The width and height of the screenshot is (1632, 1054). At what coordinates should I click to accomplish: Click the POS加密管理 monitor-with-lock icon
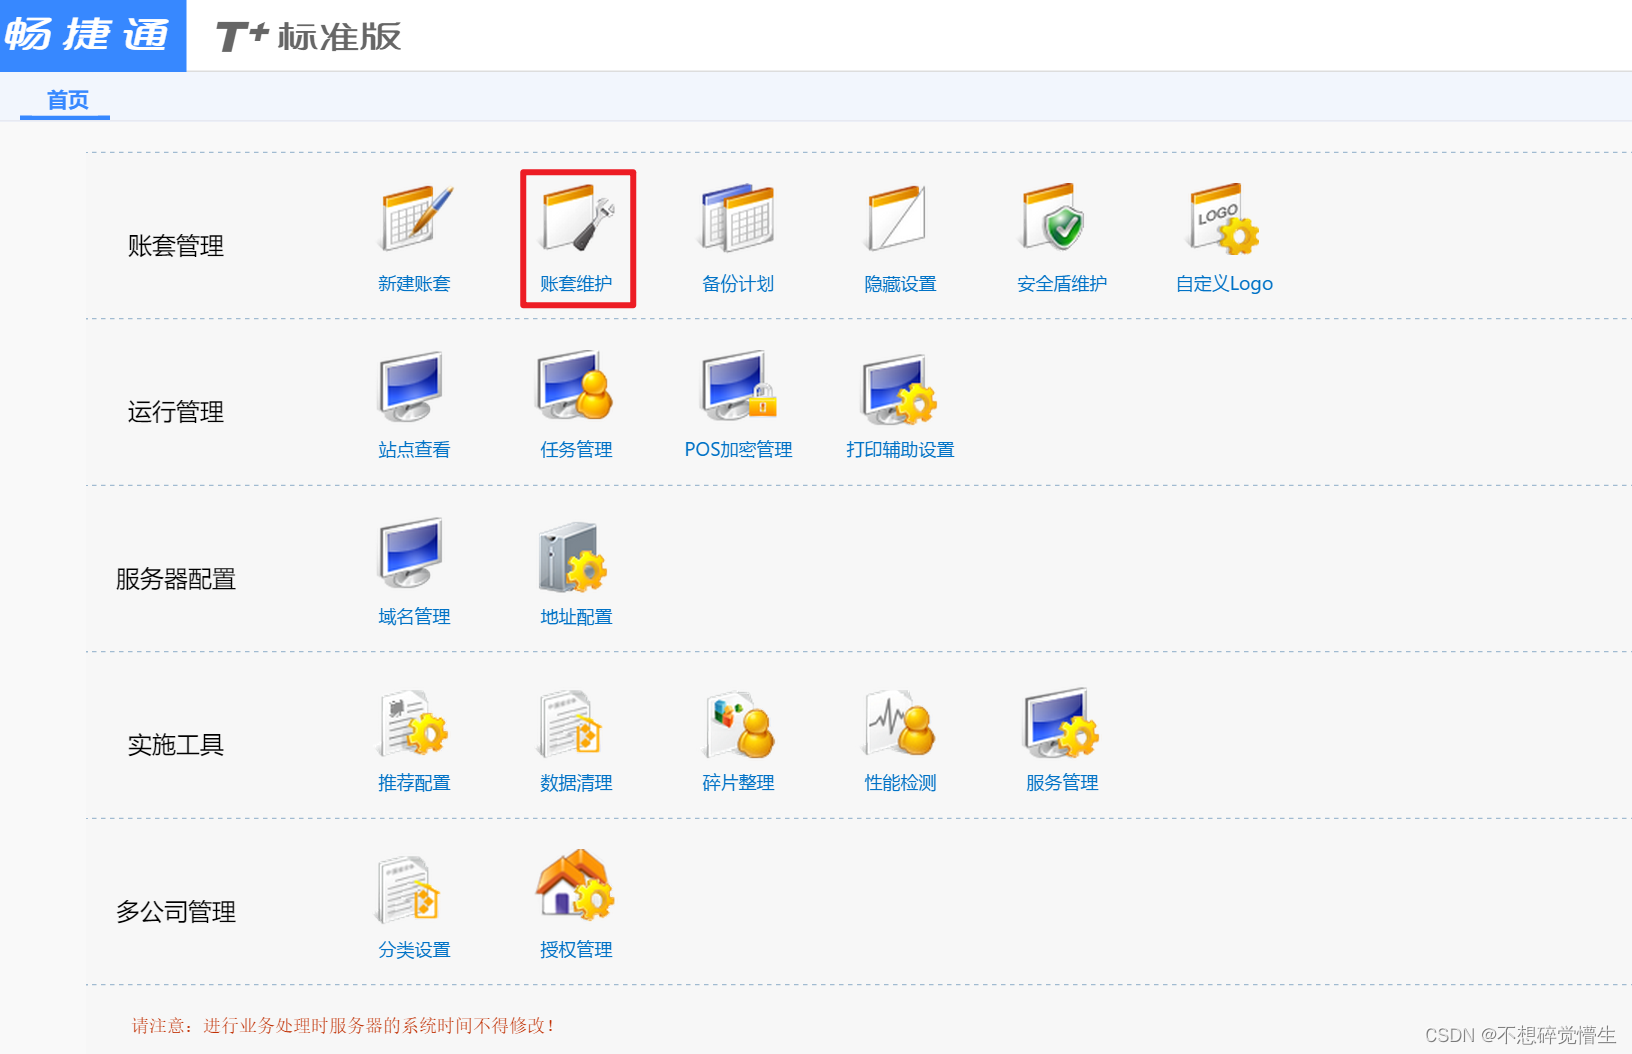[x=738, y=385]
